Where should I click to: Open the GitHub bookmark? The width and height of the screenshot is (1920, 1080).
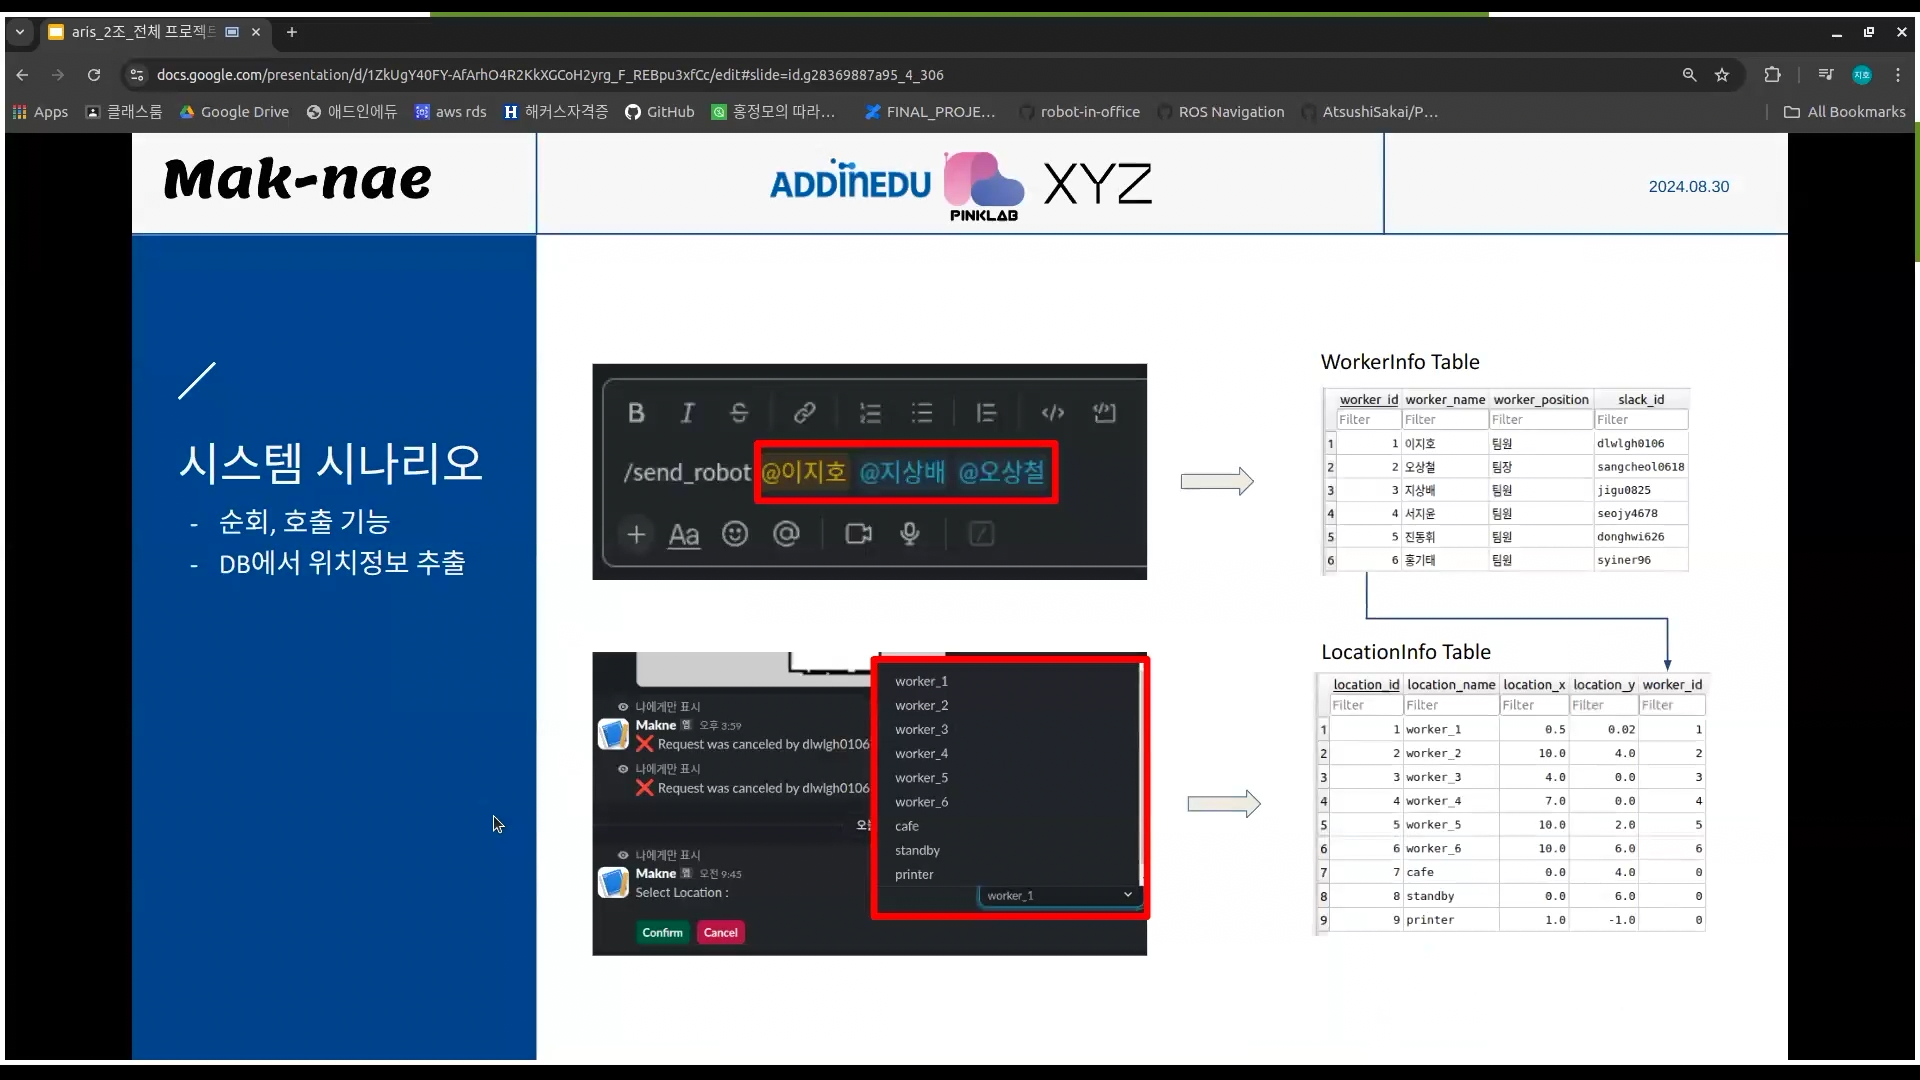coord(660,112)
